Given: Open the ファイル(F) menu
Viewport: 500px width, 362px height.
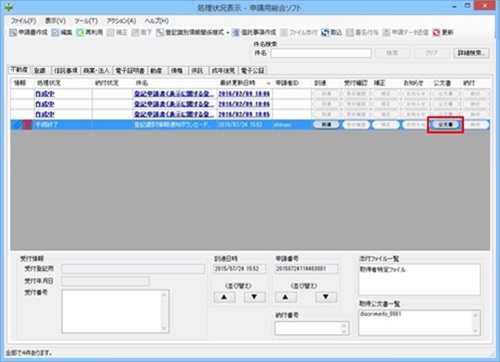Looking at the screenshot, I should click(x=23, y=21).
